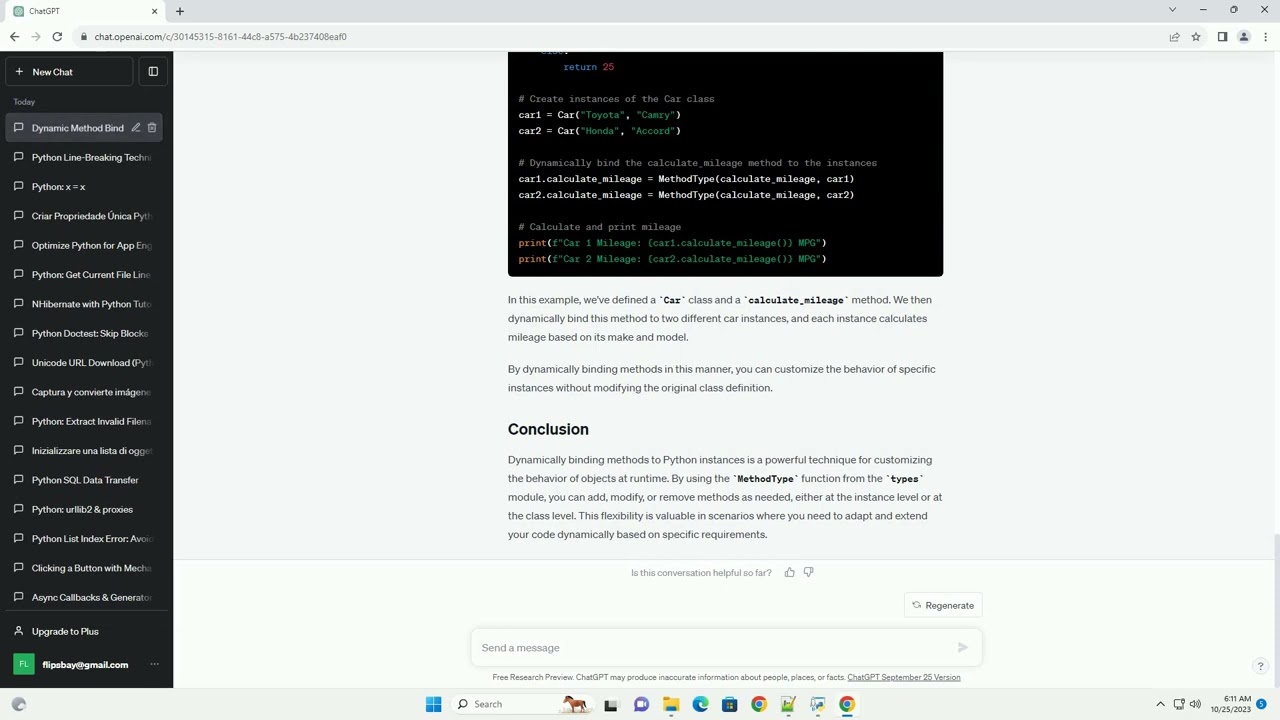Viewport: 1280px width, 720px height.
Task: Open NHibernate with Python chat
Action: [x=86, y=304]
